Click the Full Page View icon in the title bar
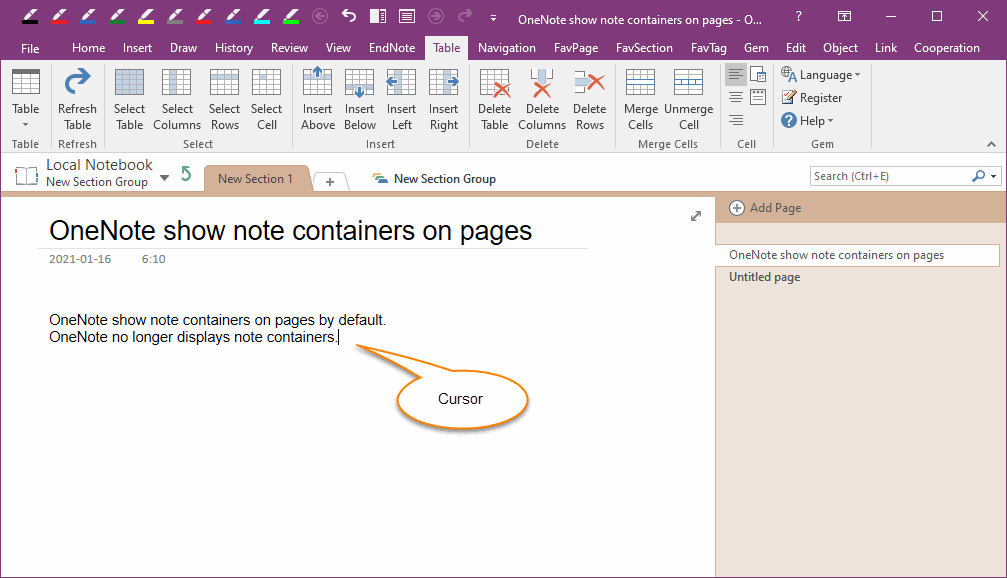The image size is (1007, 578). [407, 15]
